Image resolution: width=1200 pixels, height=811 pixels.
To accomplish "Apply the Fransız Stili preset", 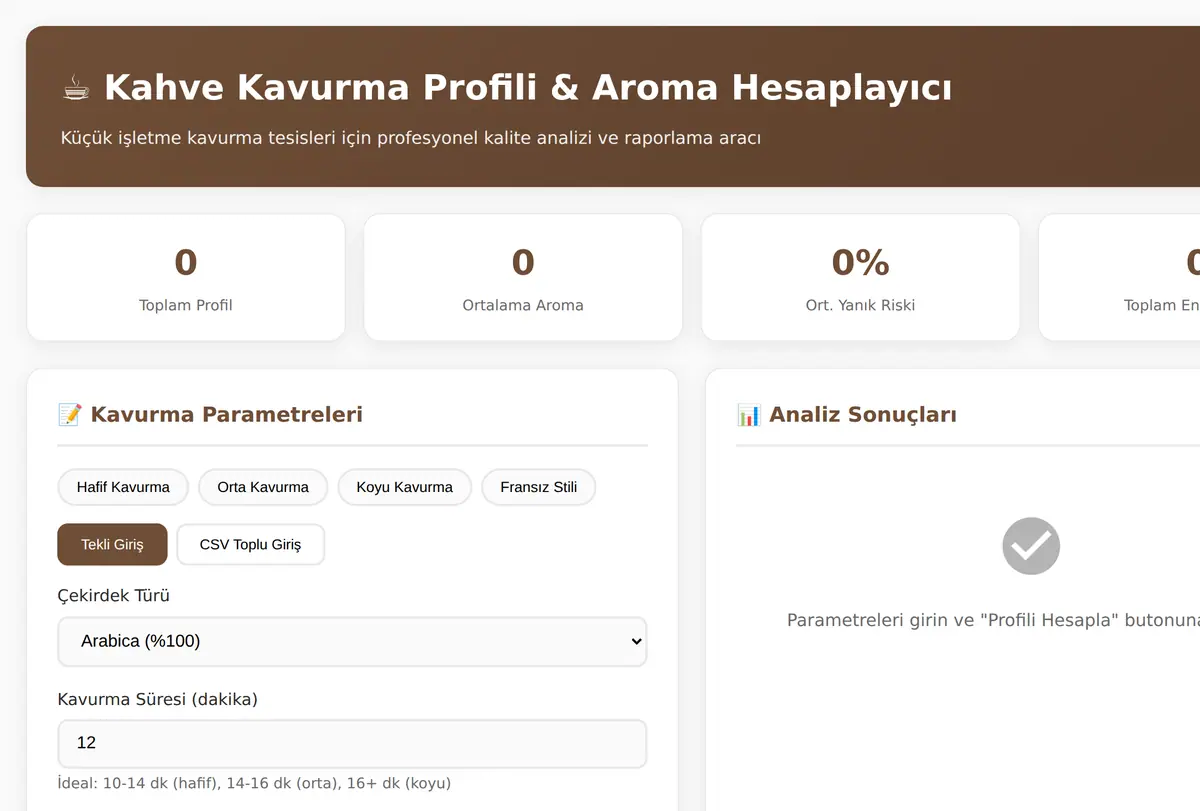I will click(x=539, y=487).
